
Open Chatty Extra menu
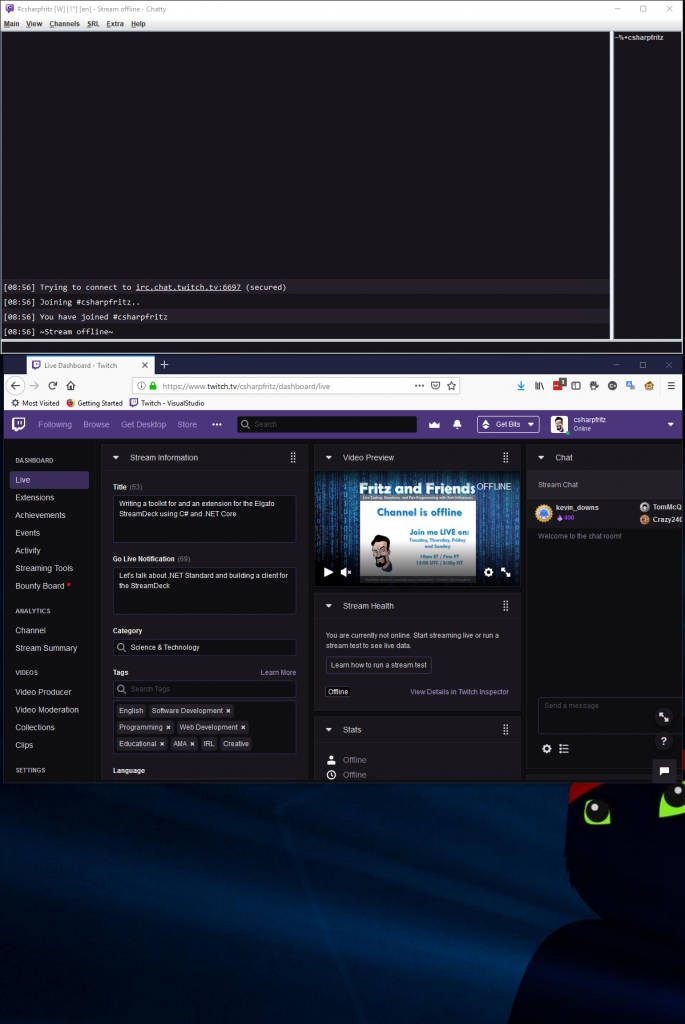coord(115,24)
